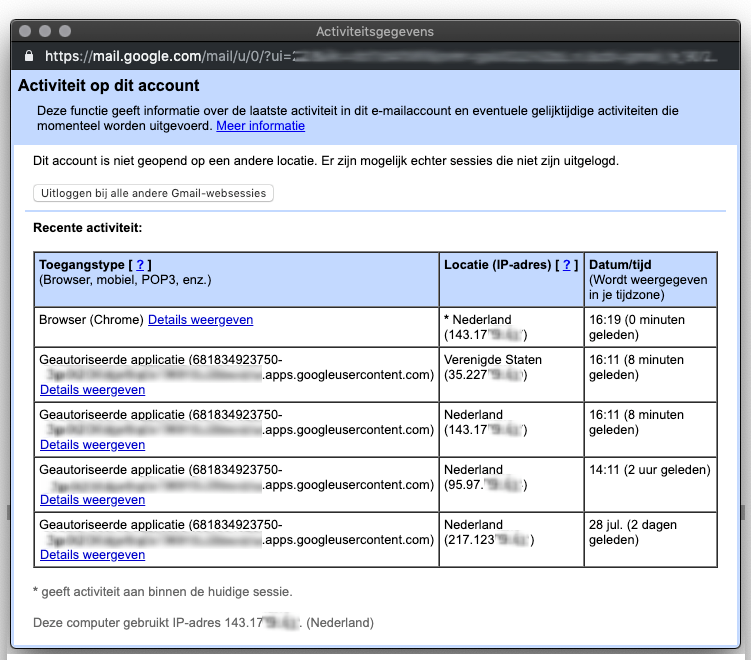Open 'Details weergeven' for the Verenigde Staten entry

92,390
